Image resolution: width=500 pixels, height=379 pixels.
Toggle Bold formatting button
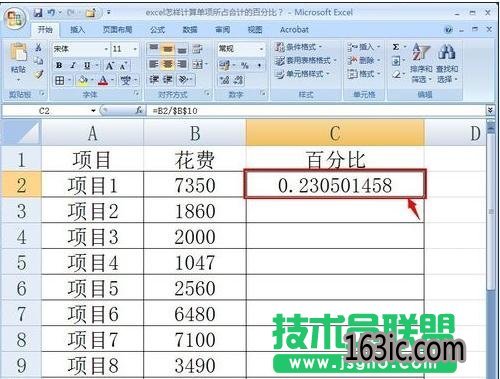(59, 65)
